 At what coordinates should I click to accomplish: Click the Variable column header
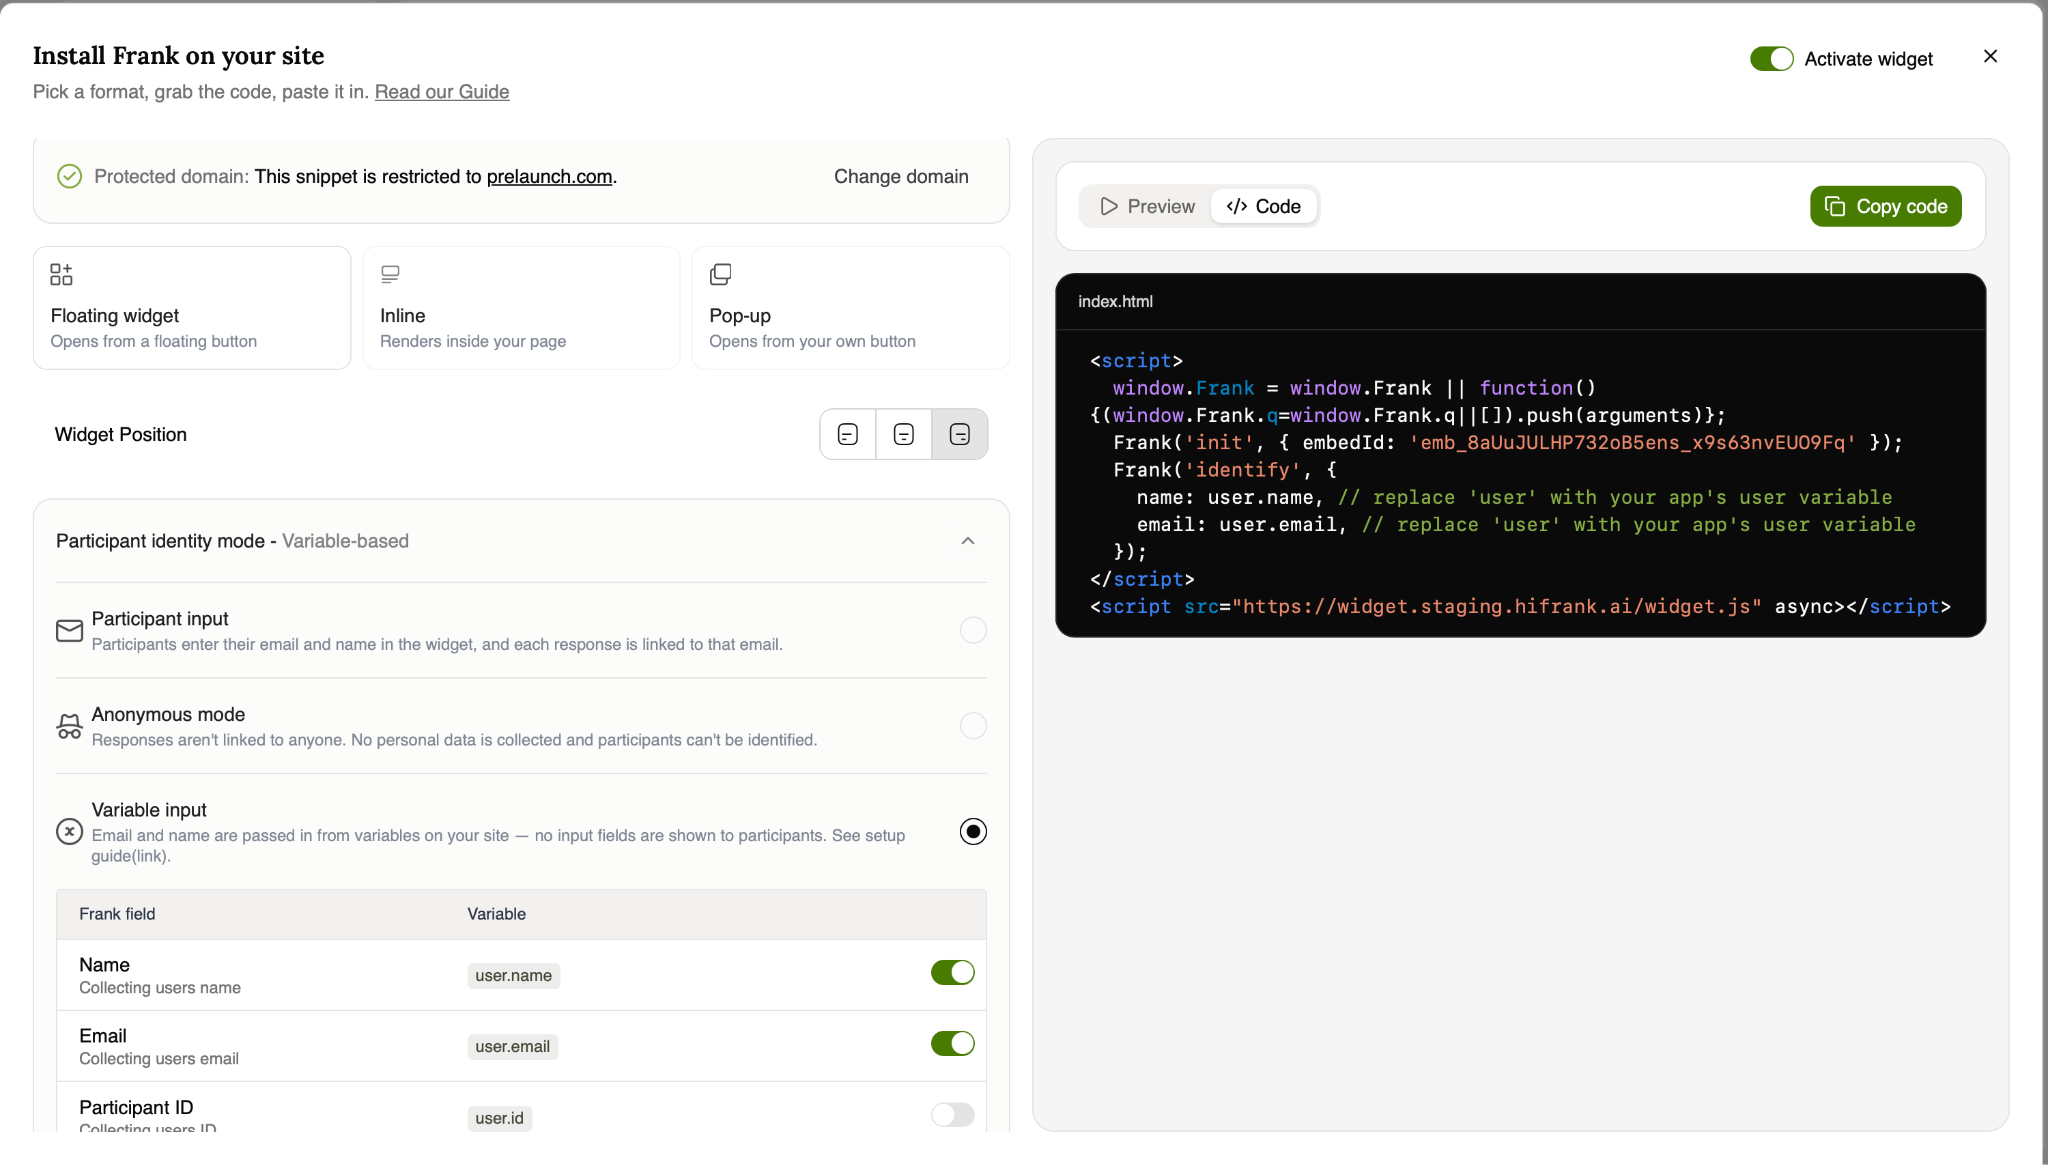(x=496, y=914)
